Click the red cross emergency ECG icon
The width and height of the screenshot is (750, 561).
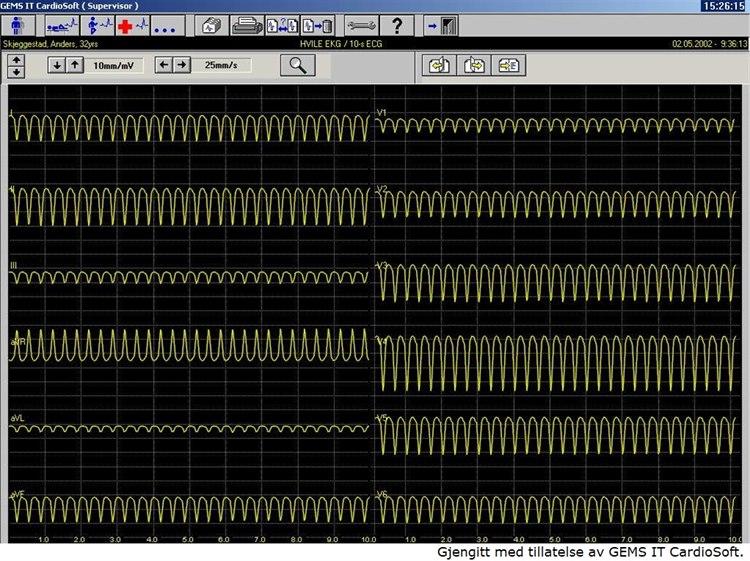coord(133,25)
